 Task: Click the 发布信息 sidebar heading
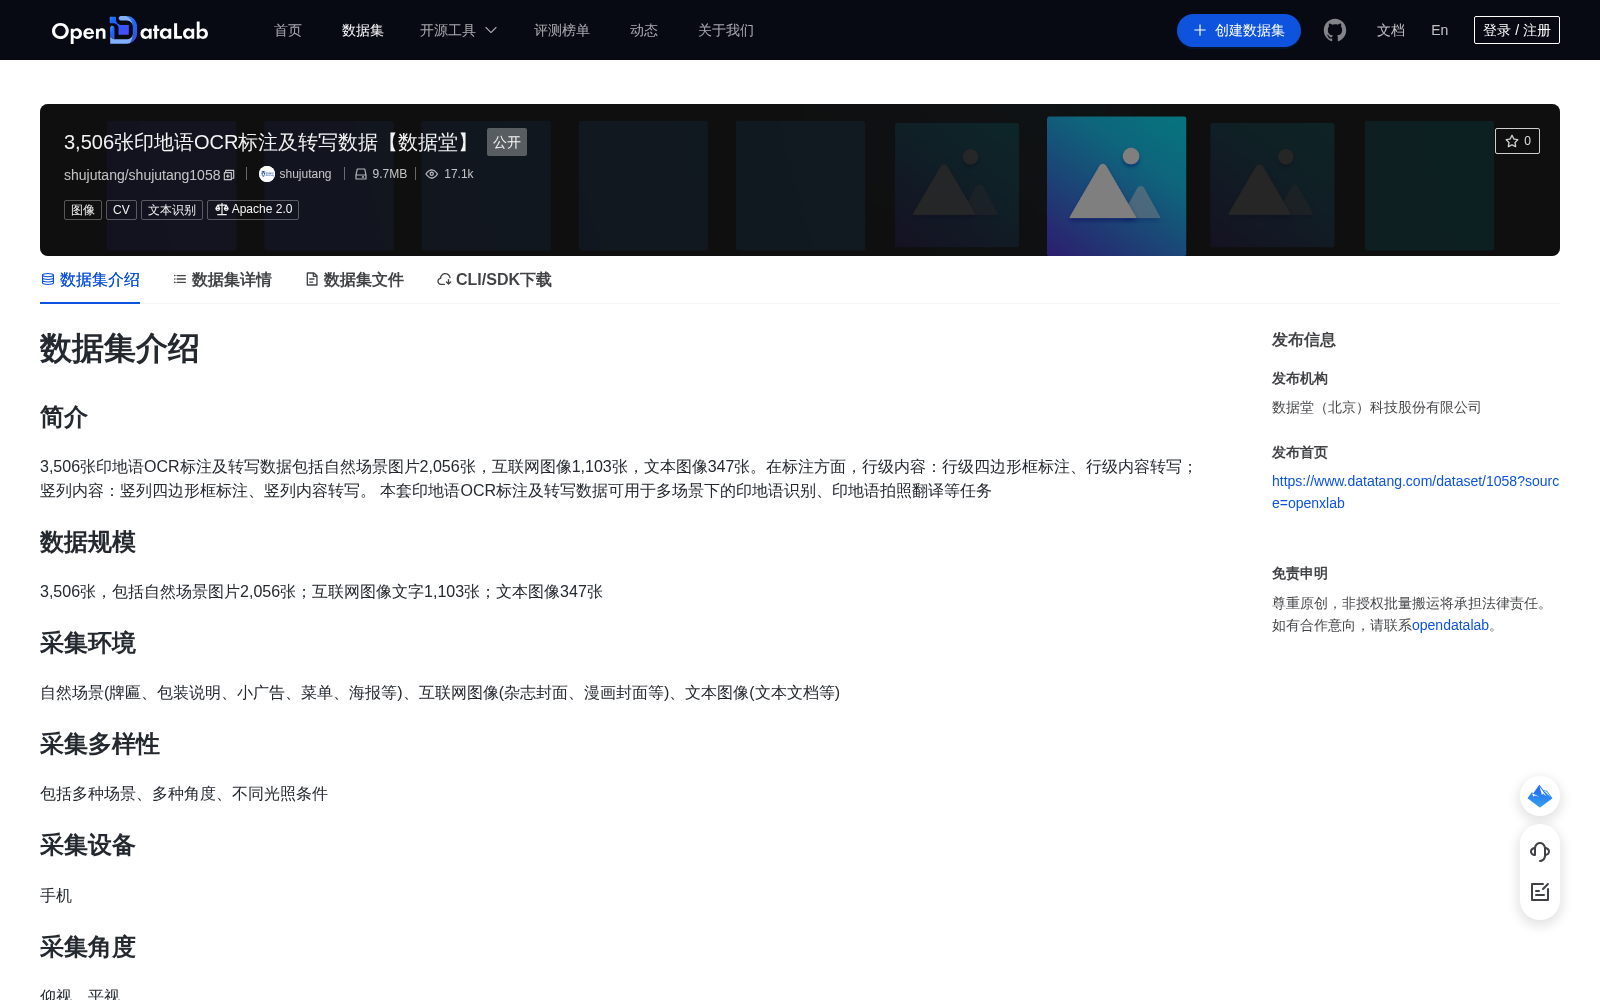1304,340
